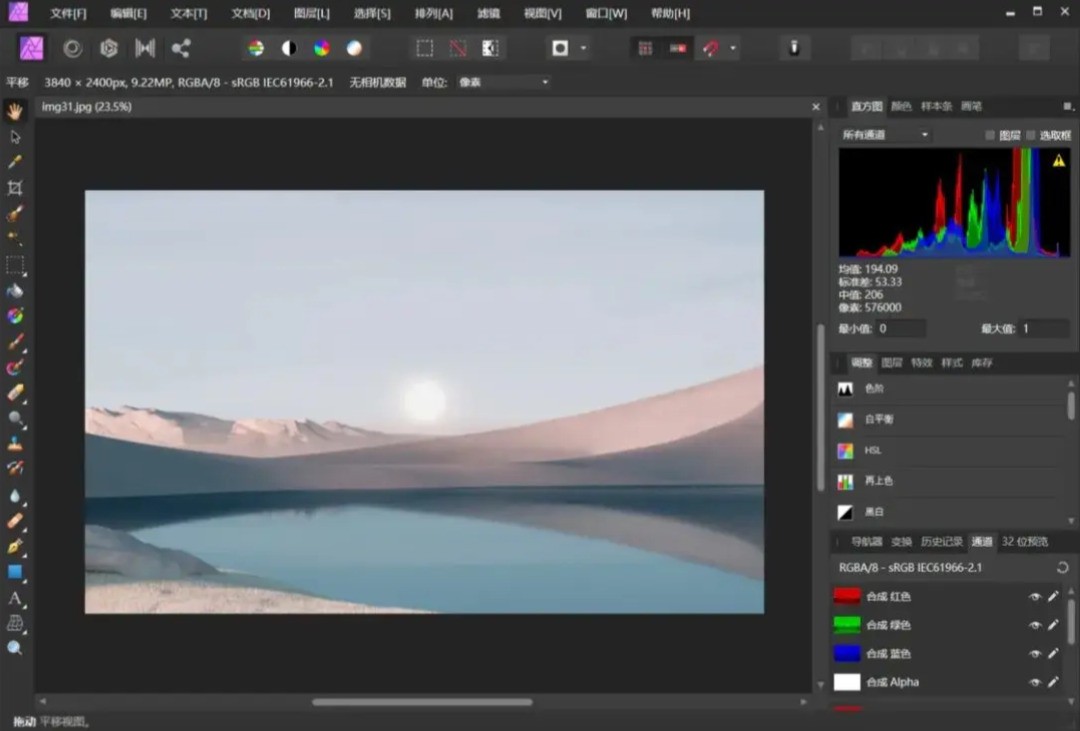
Task: Select the Crop tool in the left toolbar
Action: tap(15, 188)
